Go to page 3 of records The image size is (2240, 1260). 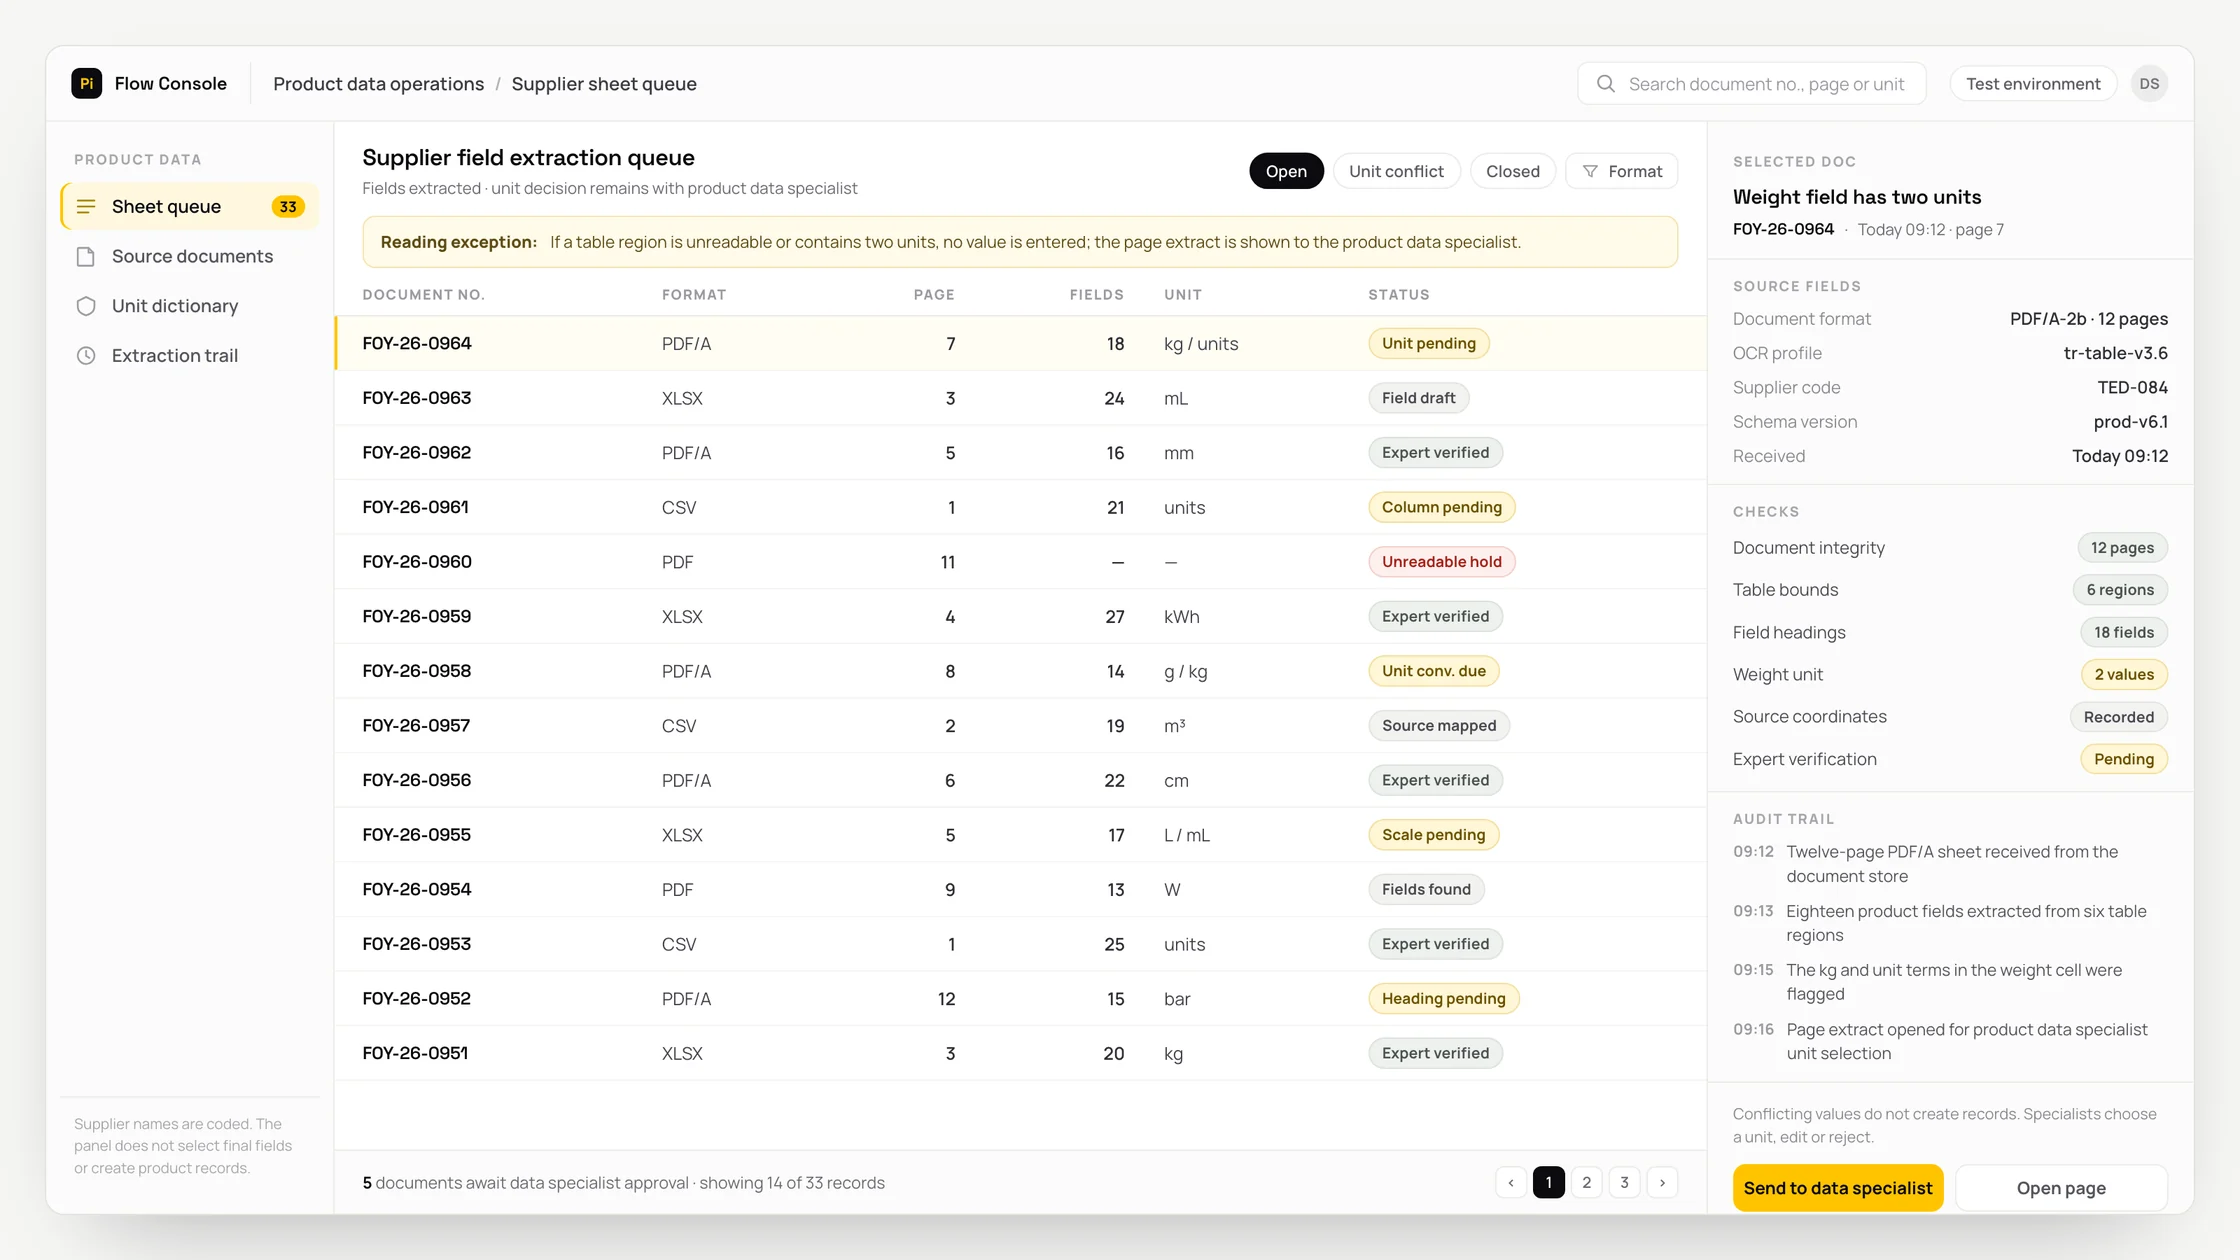tap(1624, 1182)
